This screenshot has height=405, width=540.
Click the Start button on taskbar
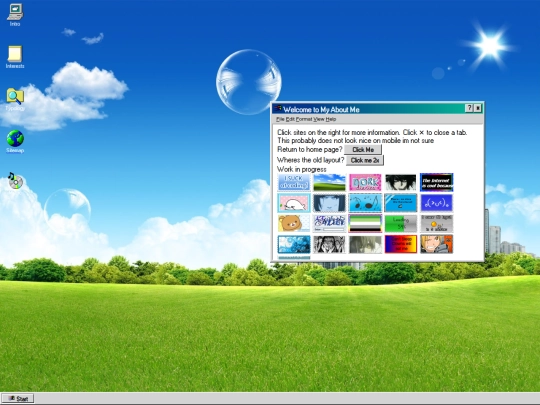click(18, 398)
